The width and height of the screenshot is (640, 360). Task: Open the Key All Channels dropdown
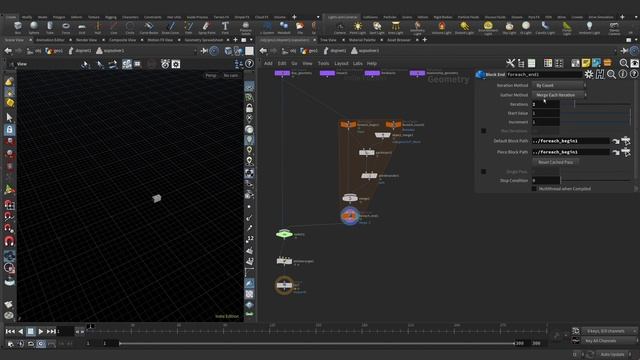(609, 341)
